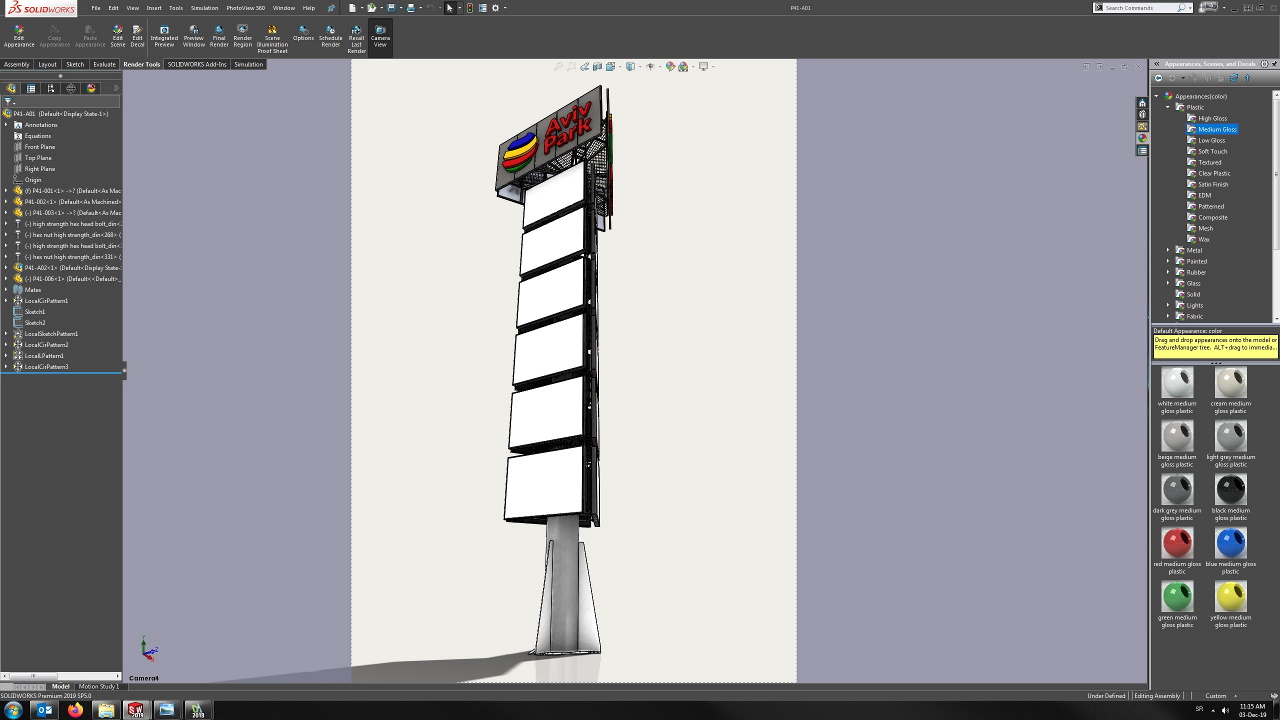Select the Render Region tool
This screenshot has height=720, width=1280.
[242, 36]
